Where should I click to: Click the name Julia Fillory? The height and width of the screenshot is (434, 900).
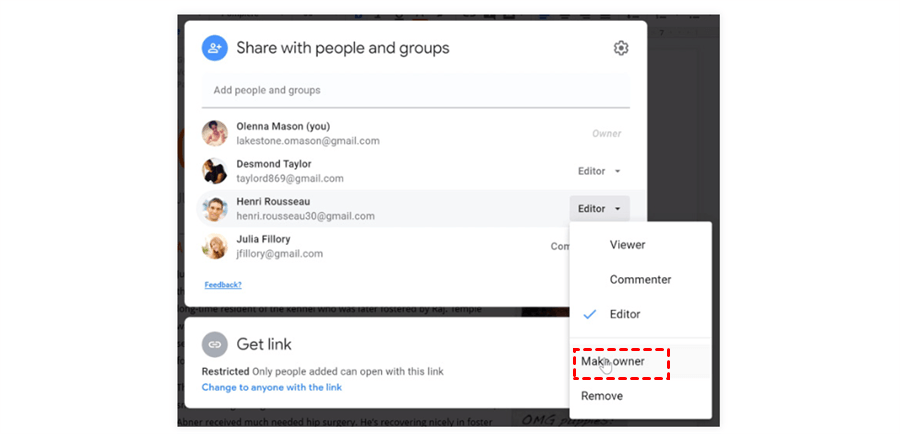tap(263, 239)
